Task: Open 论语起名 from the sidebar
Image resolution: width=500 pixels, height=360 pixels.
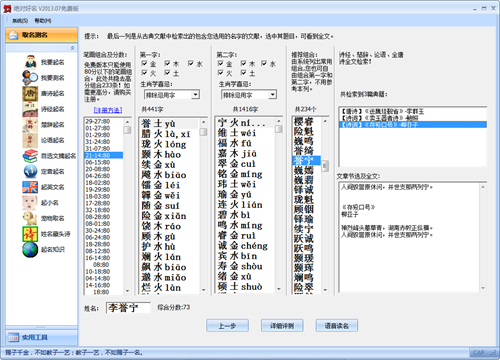Action: [44, 140]
